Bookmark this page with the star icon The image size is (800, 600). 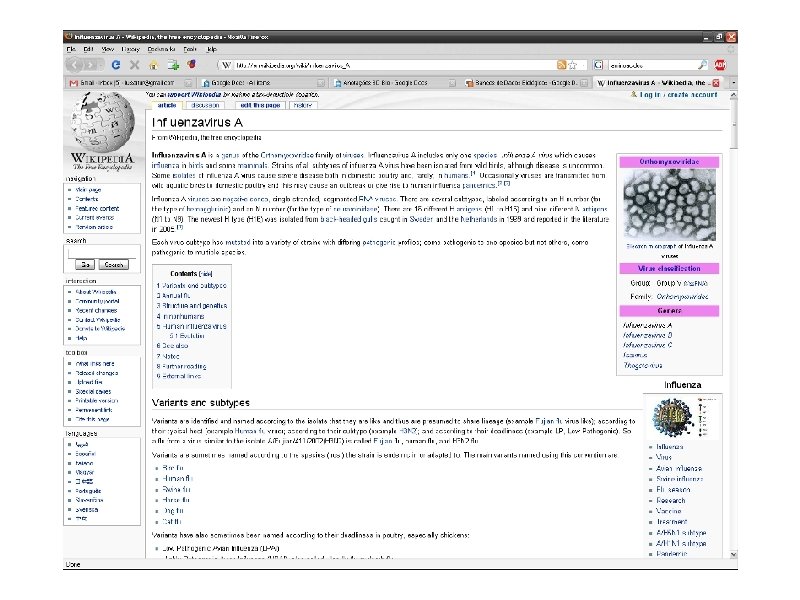[x=572, y=65]
